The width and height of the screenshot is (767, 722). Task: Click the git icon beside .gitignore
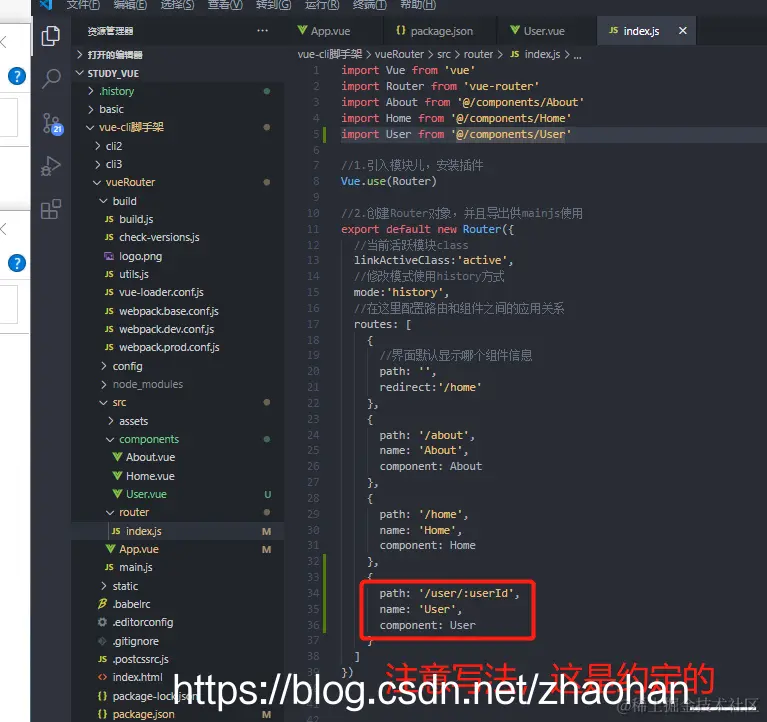pos(102,641)
